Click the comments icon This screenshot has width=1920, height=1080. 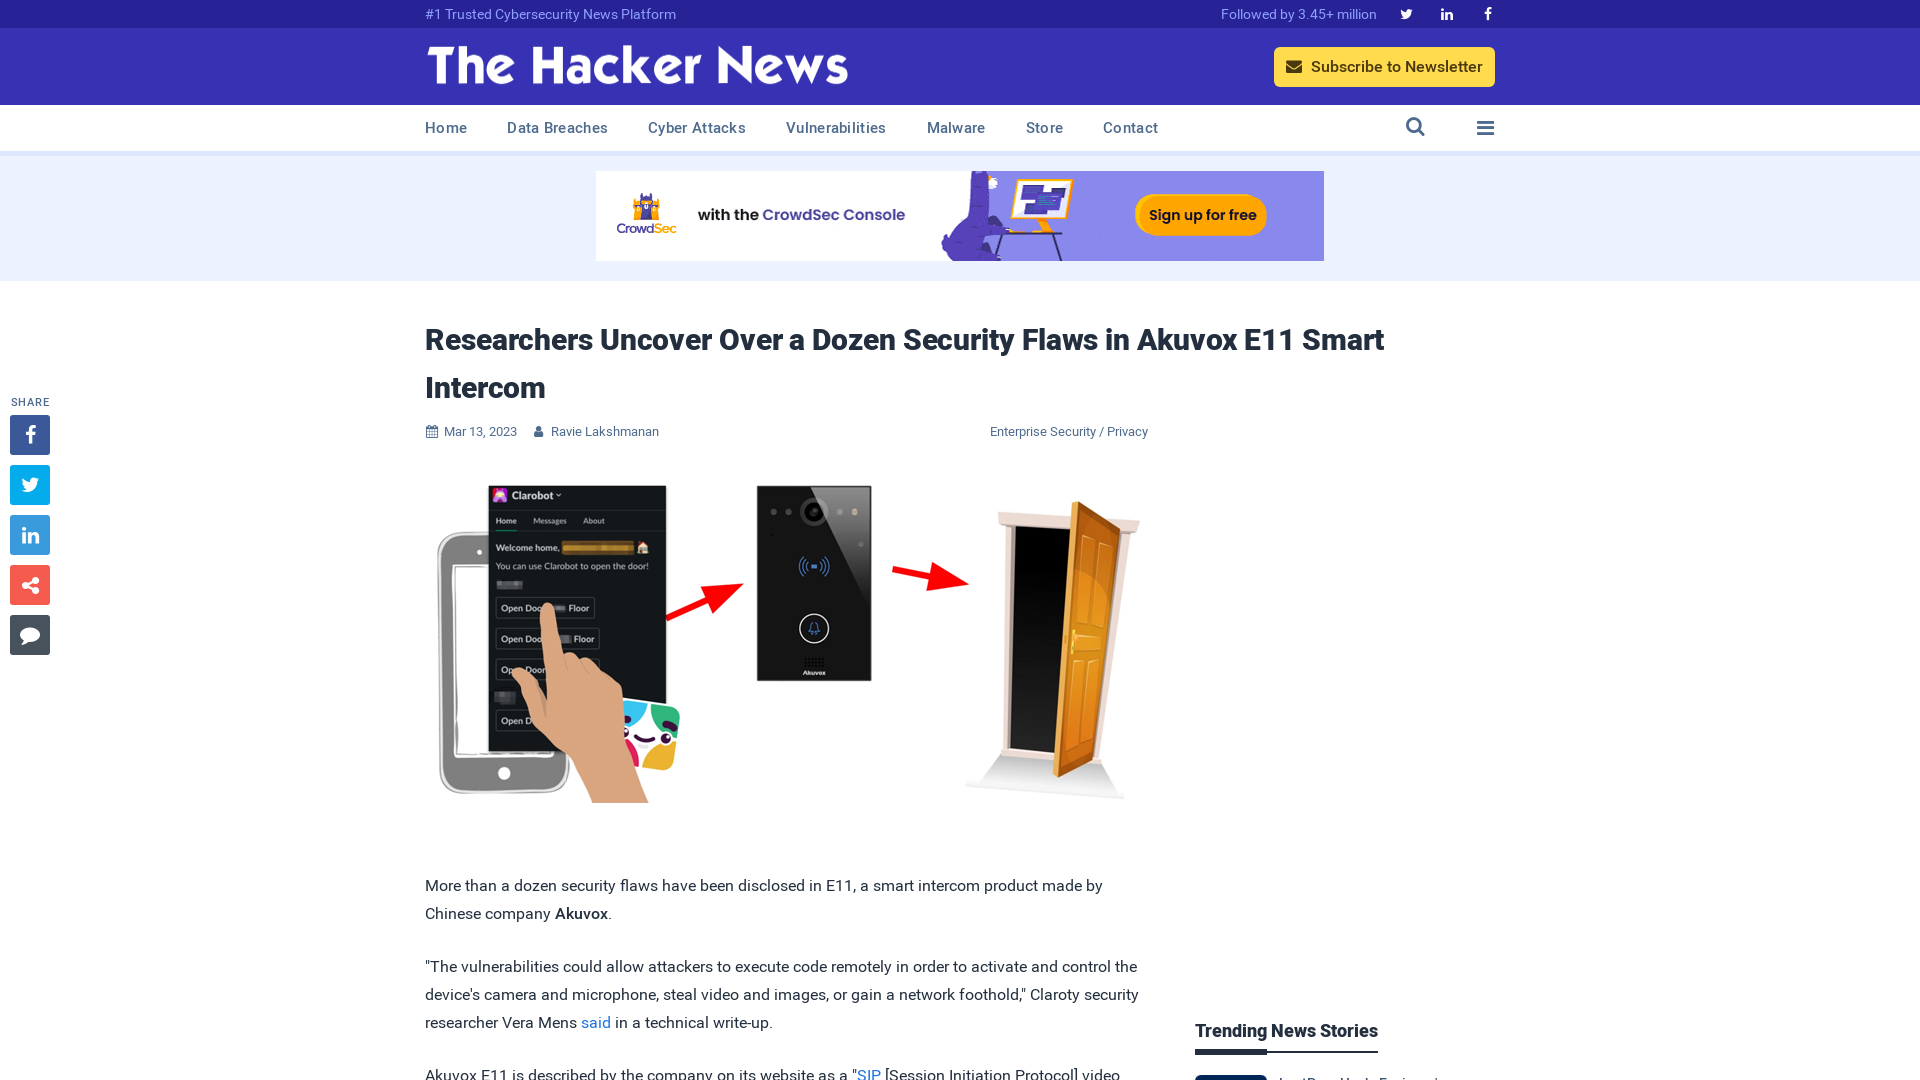(29, 634)
